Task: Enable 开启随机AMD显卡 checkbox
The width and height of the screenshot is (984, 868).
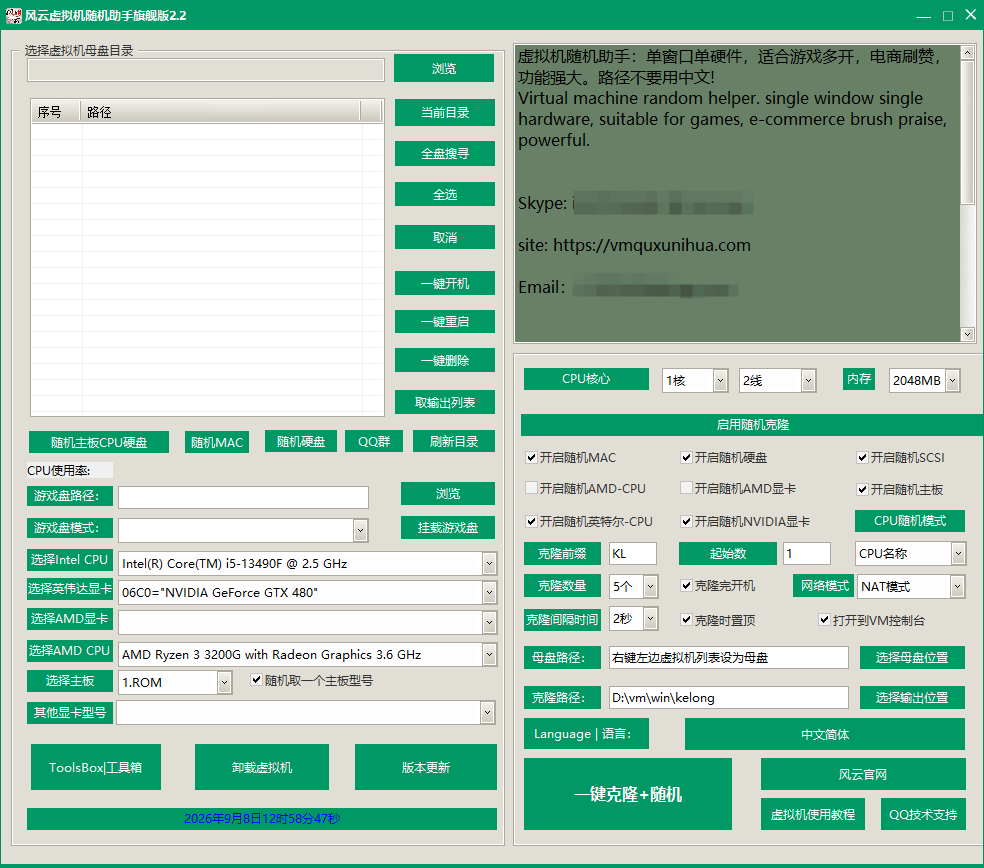Action: pyautogui.click(x=686, y=488)
